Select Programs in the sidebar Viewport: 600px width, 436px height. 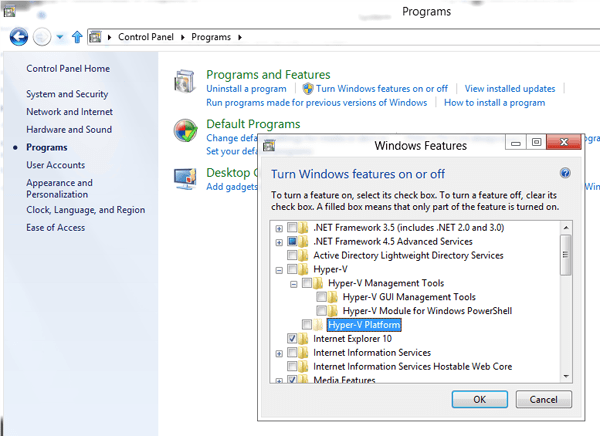point(47,147)
